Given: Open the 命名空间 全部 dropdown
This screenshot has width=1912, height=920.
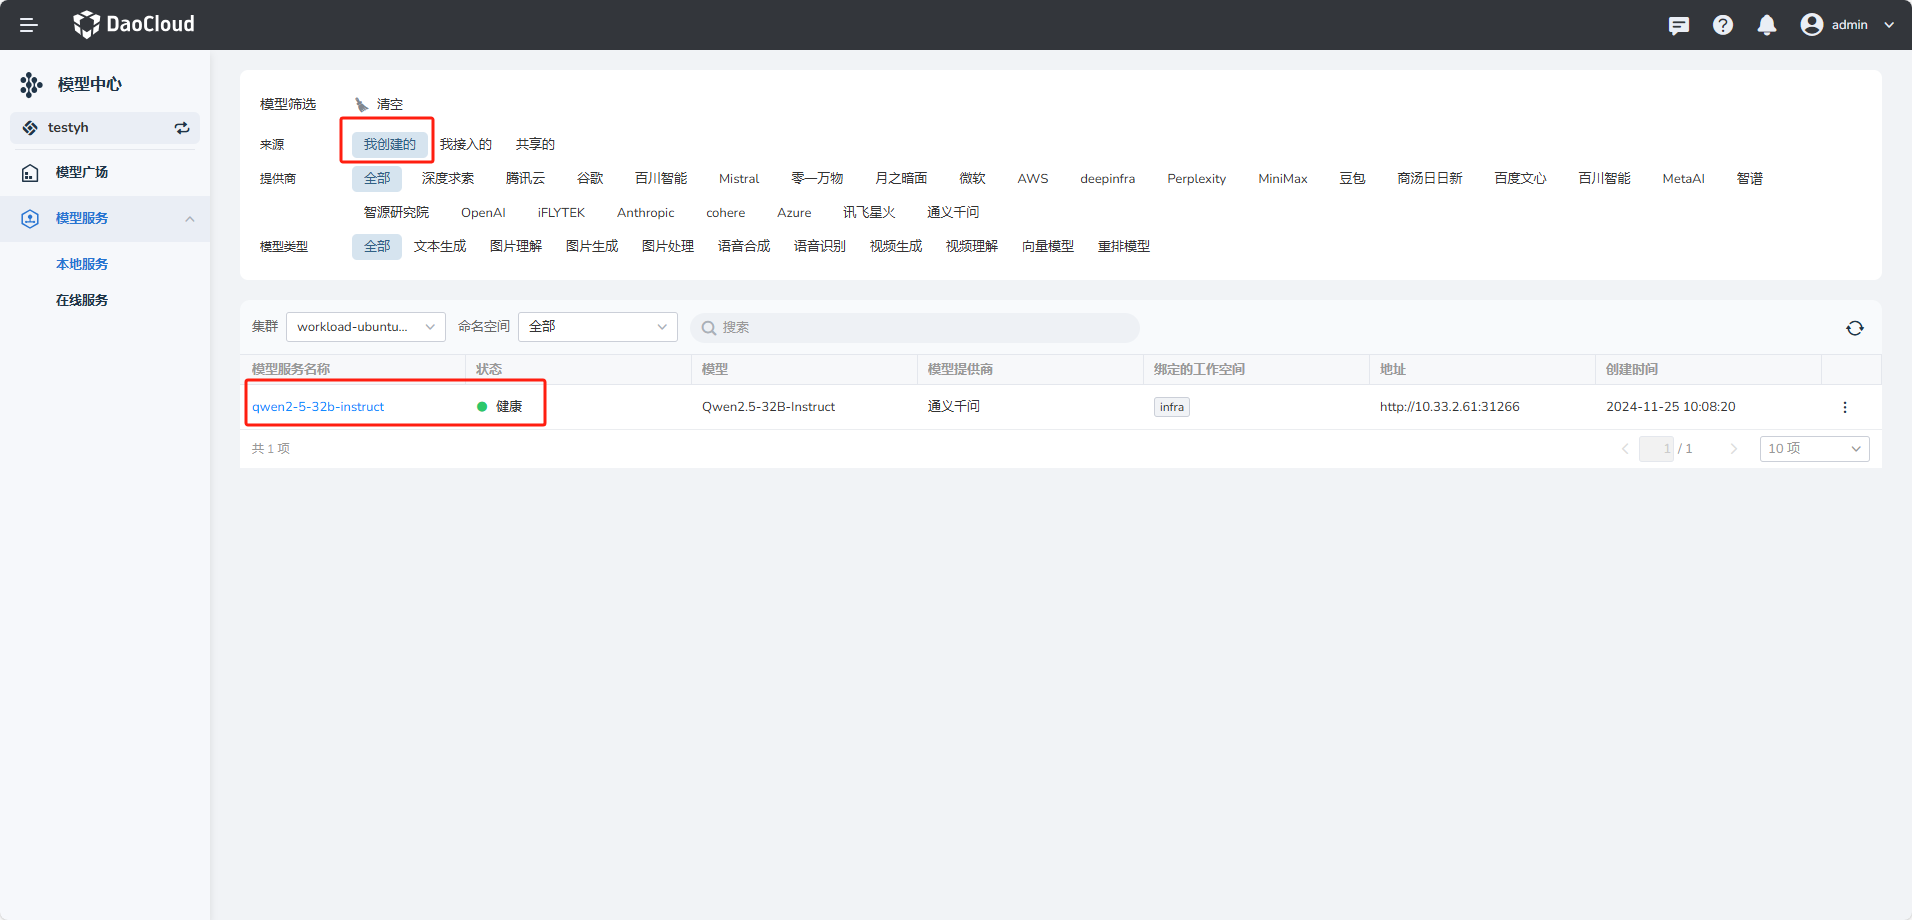Looking at the screenshot, I should [x=598, y=327].
